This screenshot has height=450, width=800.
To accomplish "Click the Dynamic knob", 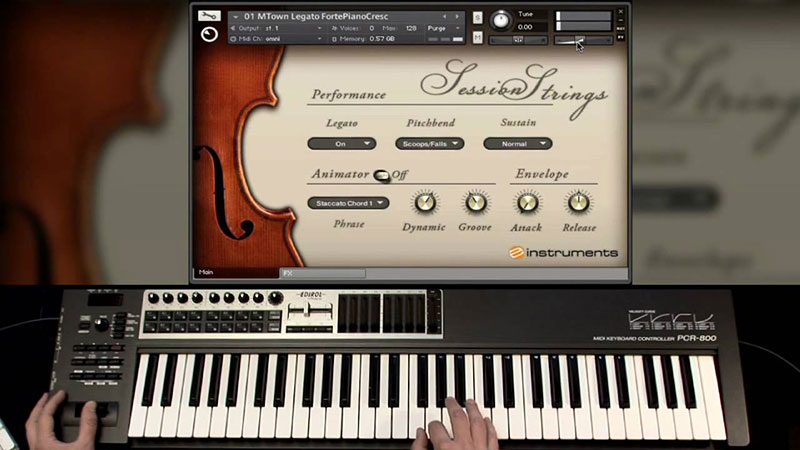I will 424,203.
